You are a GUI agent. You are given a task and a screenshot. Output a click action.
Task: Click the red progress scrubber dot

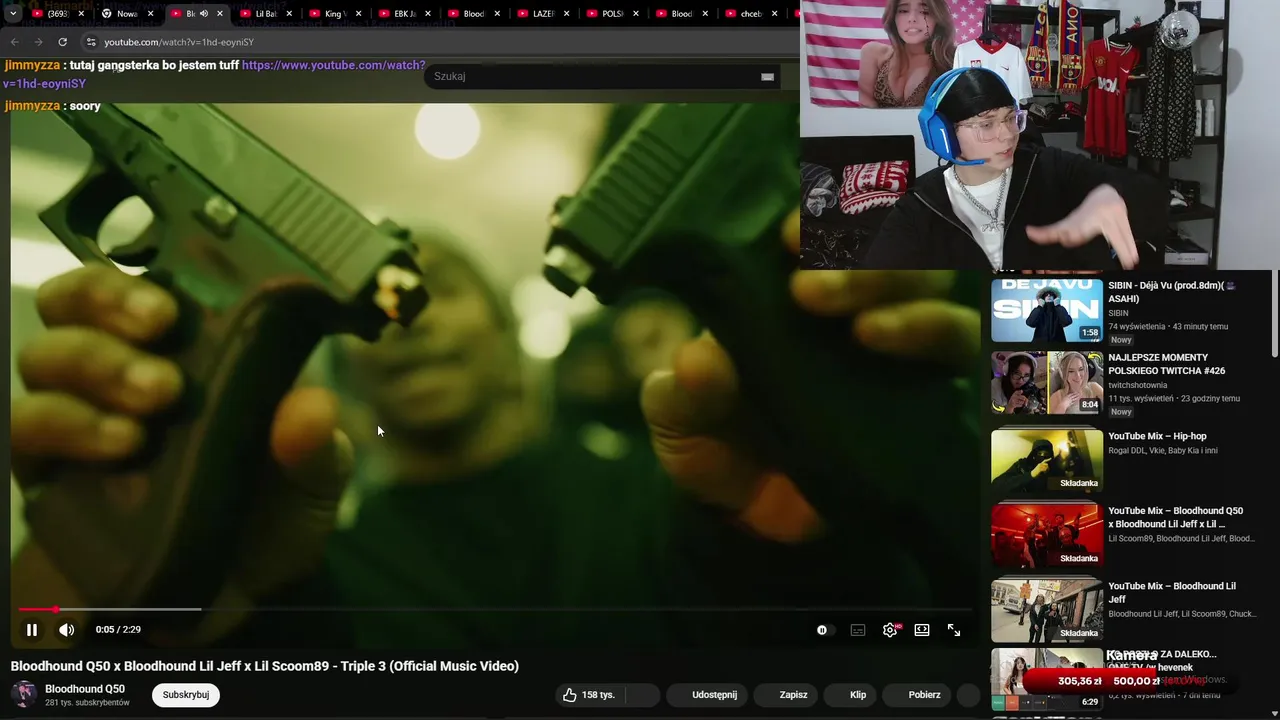[x=56, y=609]
